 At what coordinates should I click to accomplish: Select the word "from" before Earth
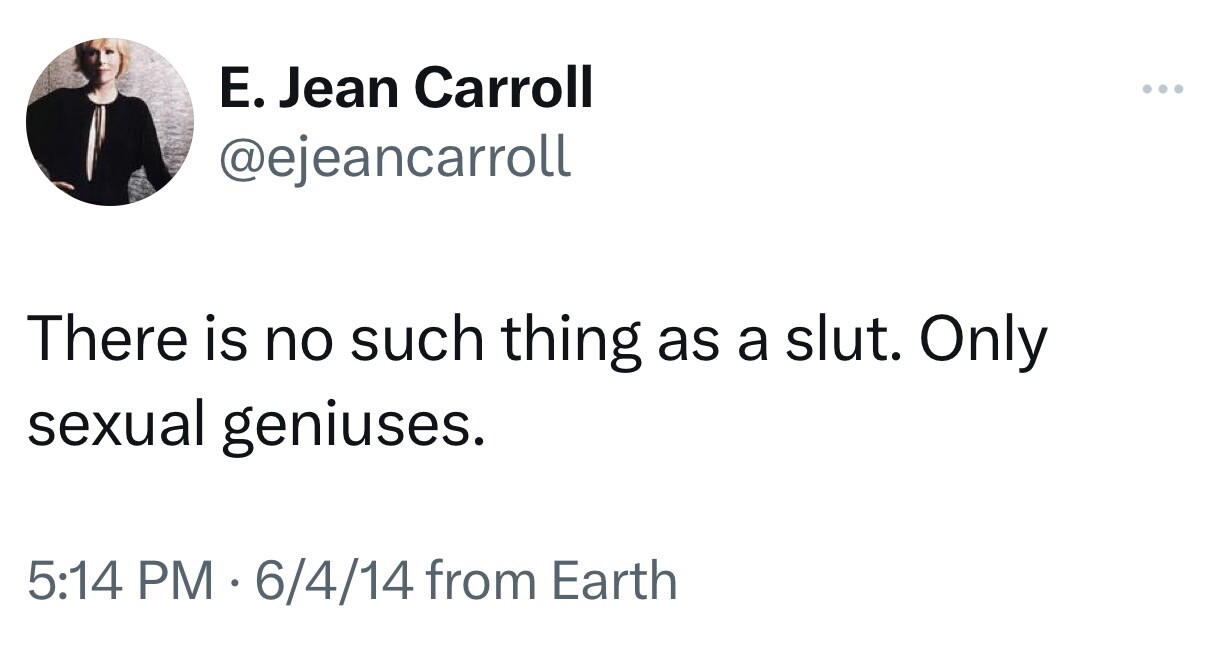(484, 581)
